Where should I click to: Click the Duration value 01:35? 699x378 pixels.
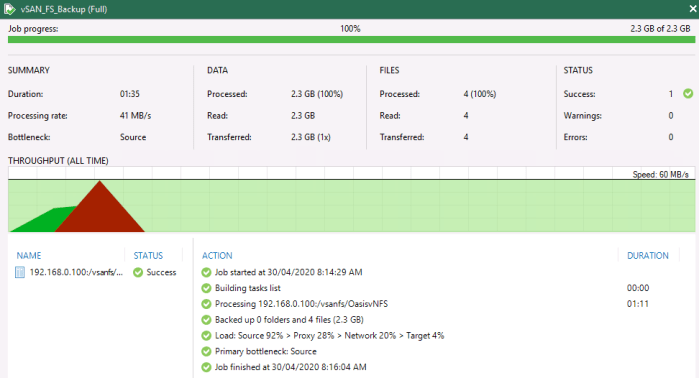tap(130, 94)
